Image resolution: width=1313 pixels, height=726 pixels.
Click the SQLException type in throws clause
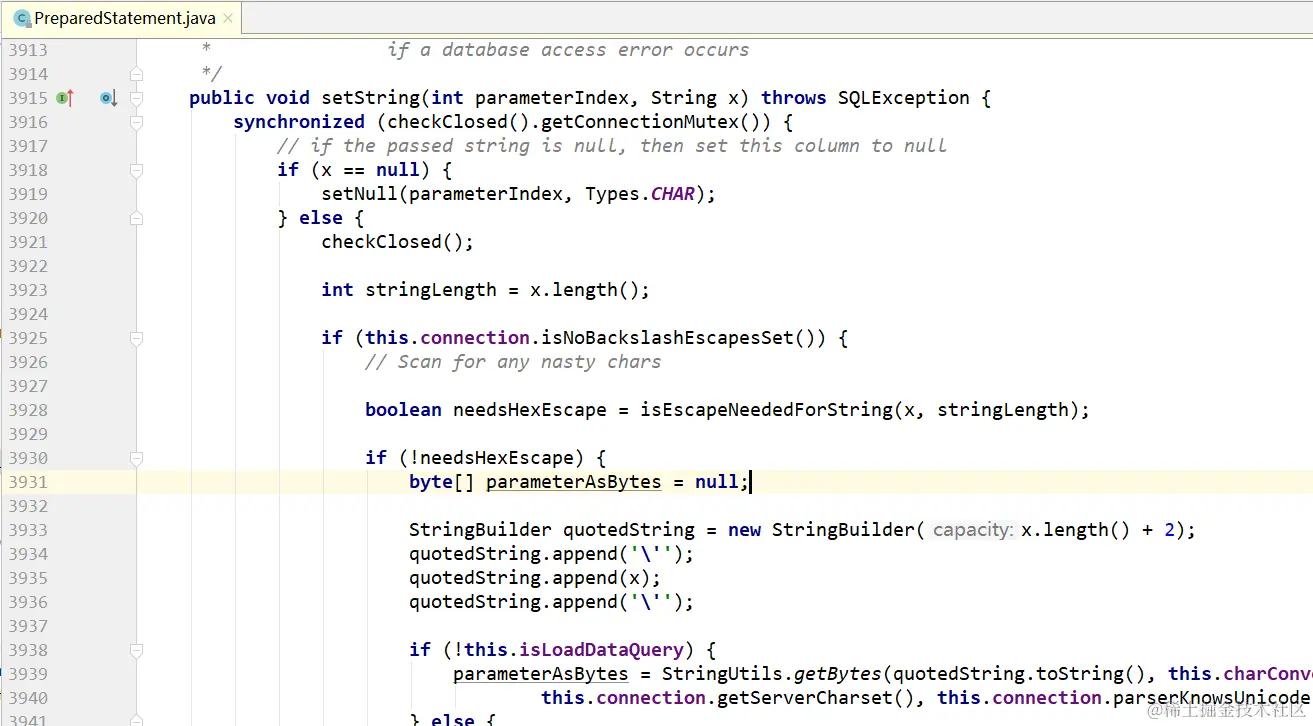(904, 98)
